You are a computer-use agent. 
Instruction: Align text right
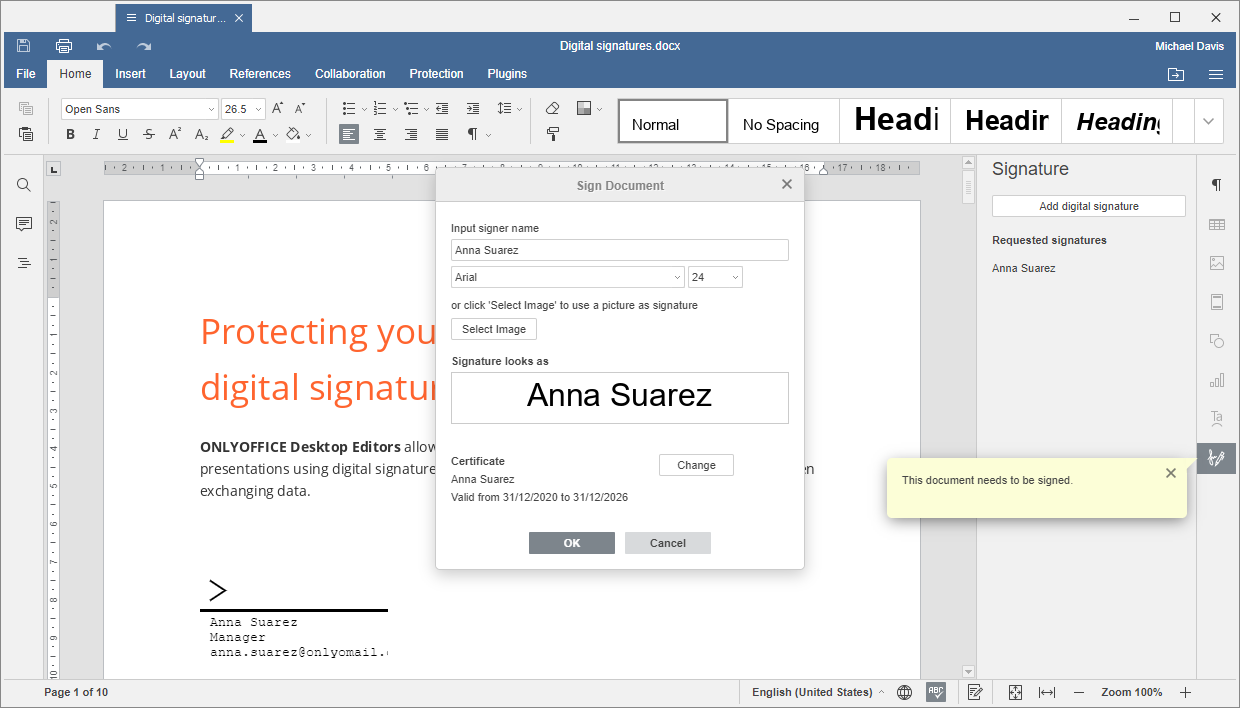pos(411,134)
